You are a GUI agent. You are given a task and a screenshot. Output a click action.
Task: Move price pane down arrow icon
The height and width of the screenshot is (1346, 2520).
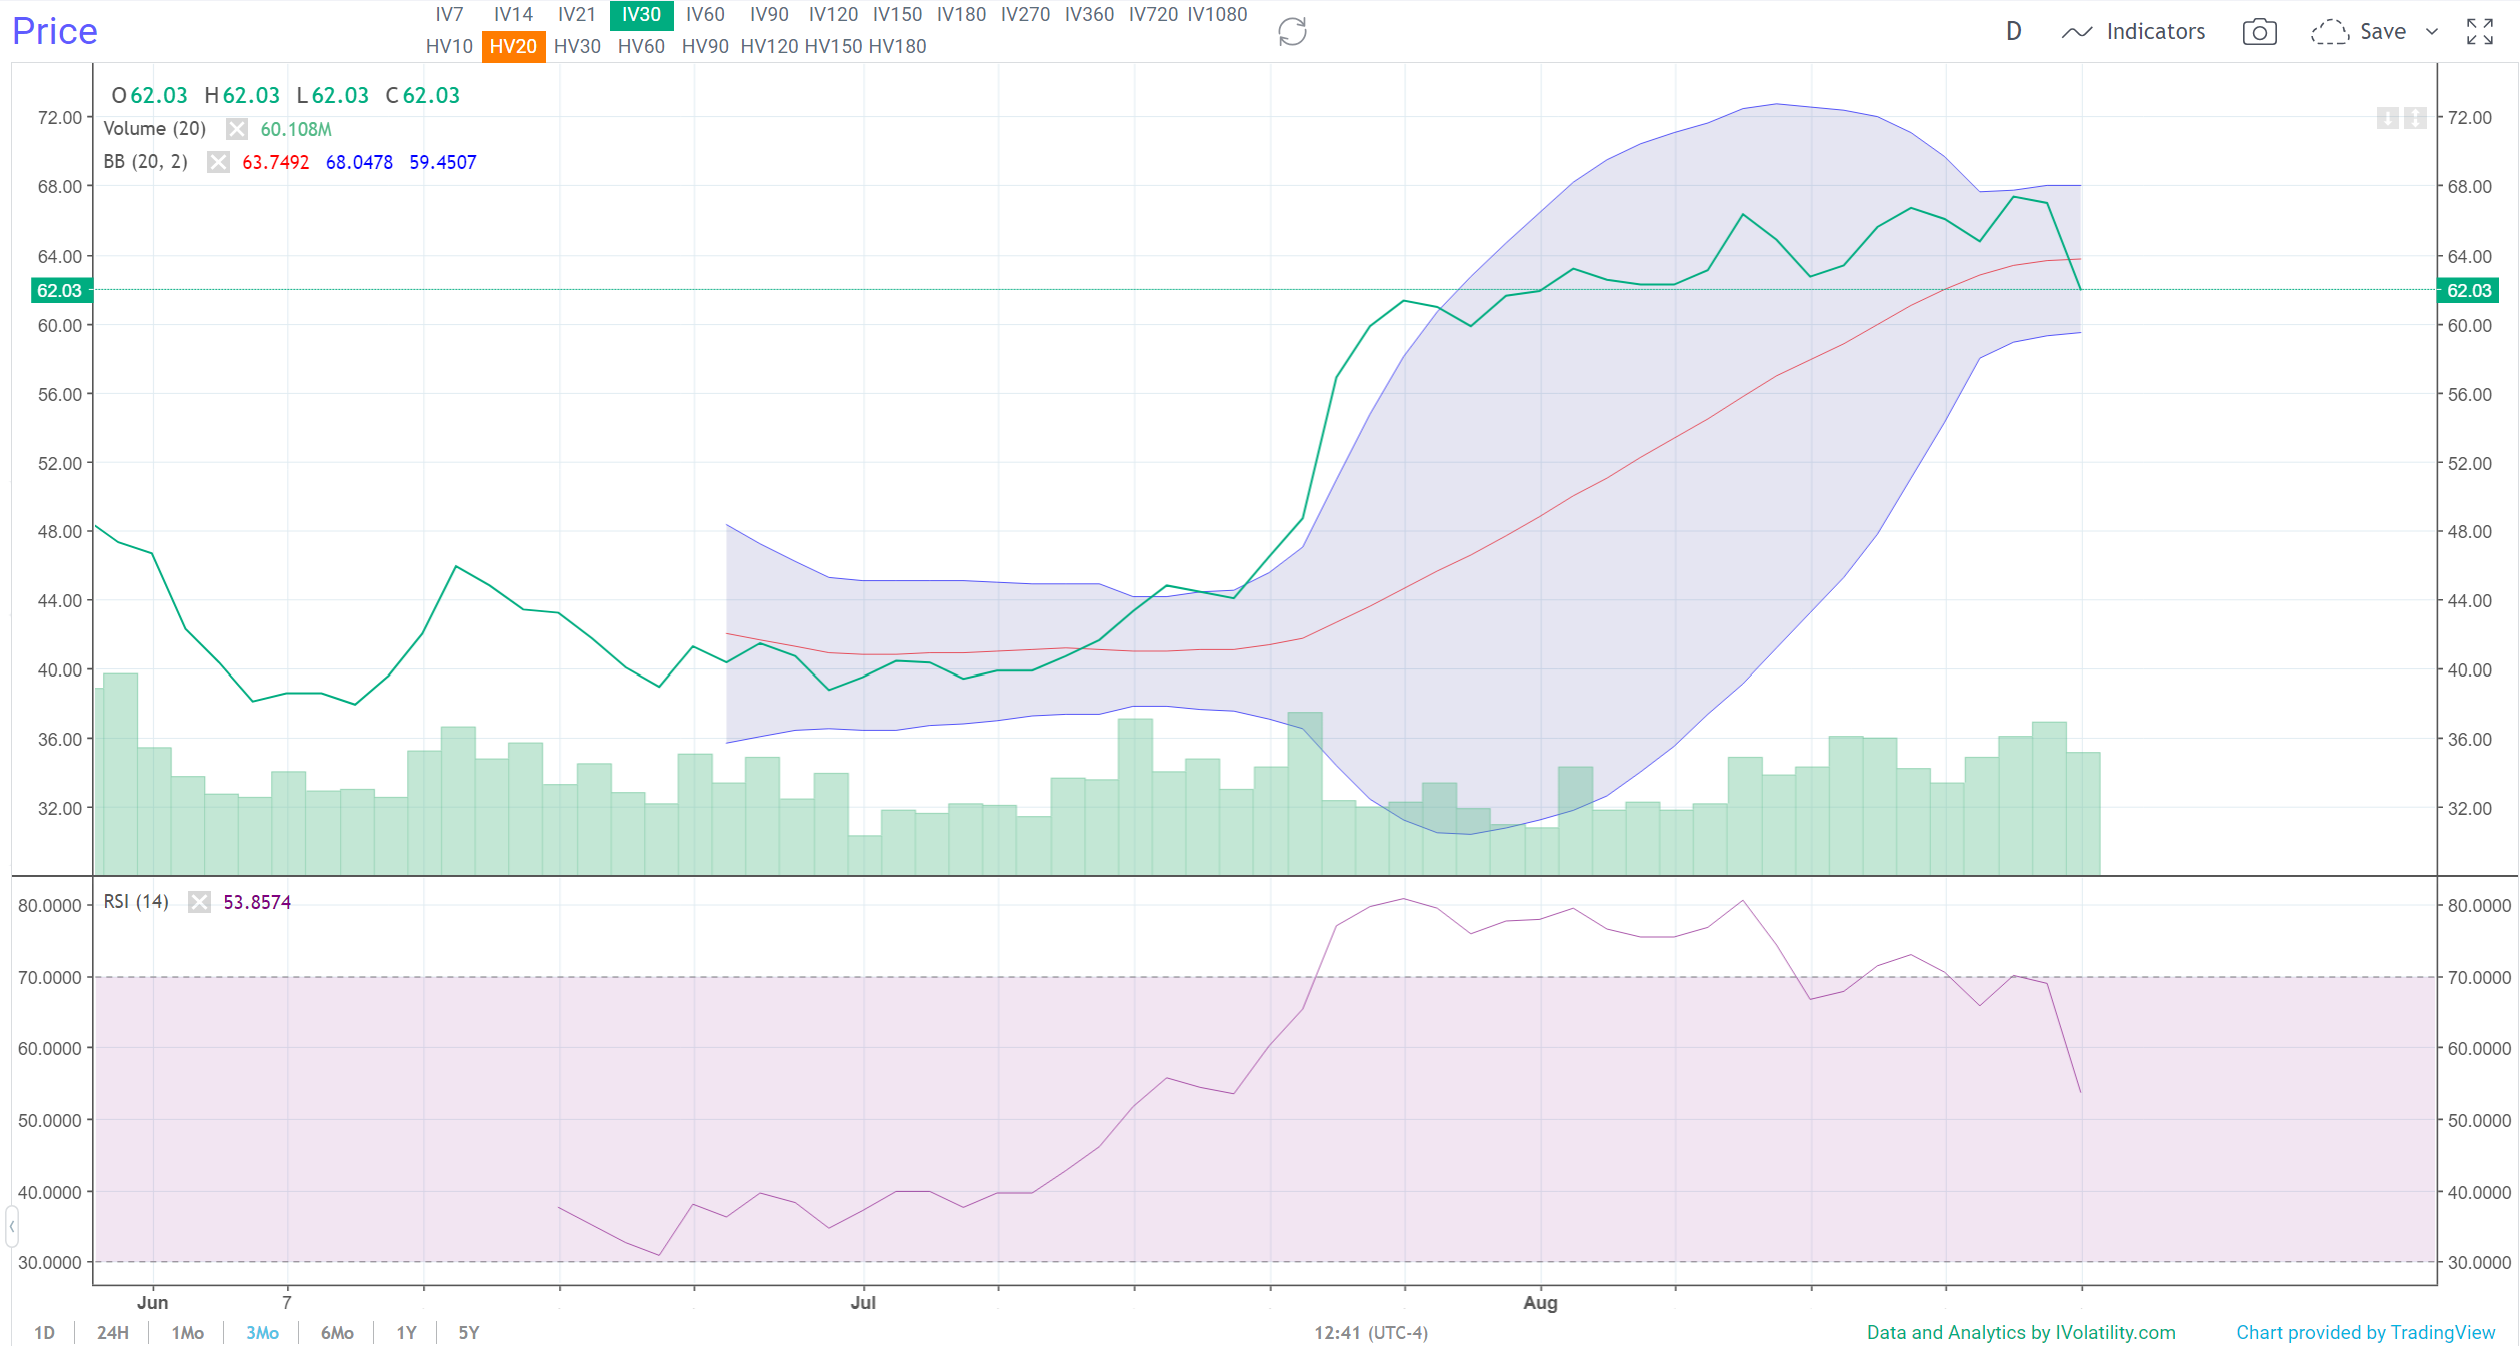click(x=2387, y=118)
